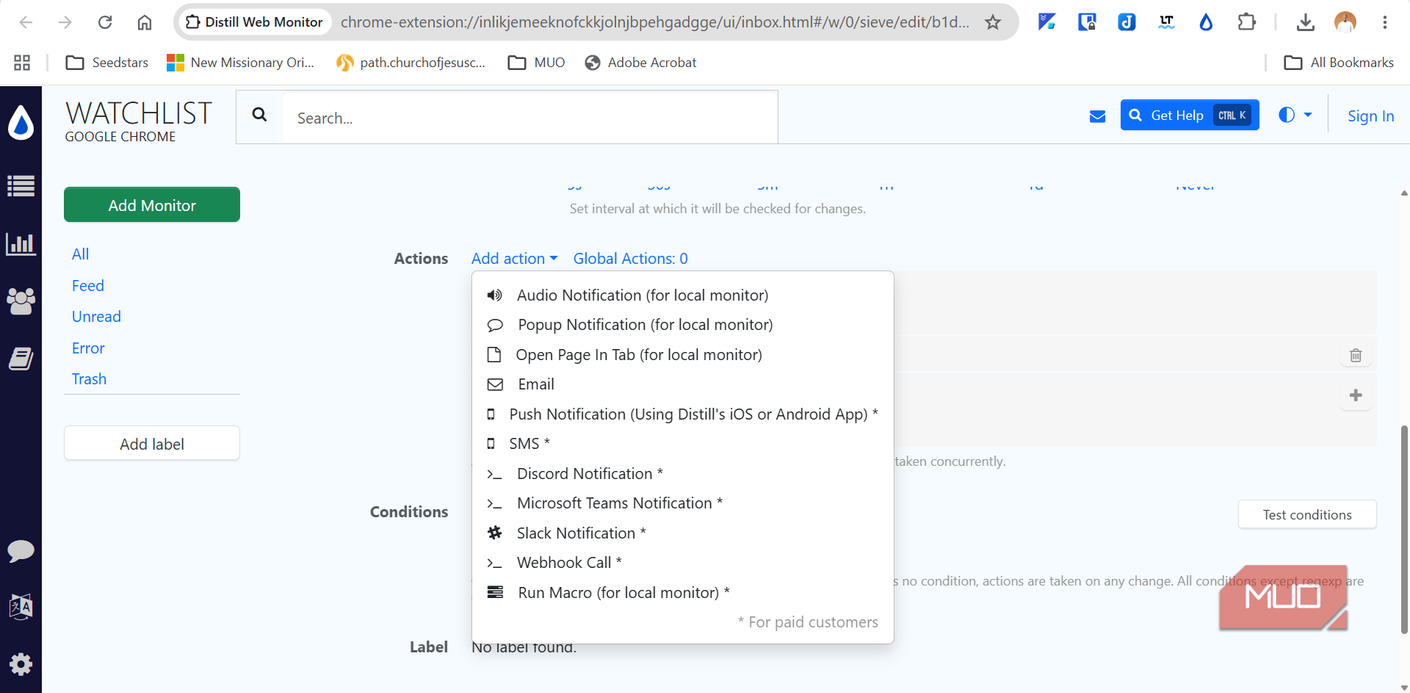
Task: Reload the page in Chrome
Action: [105, 22]
